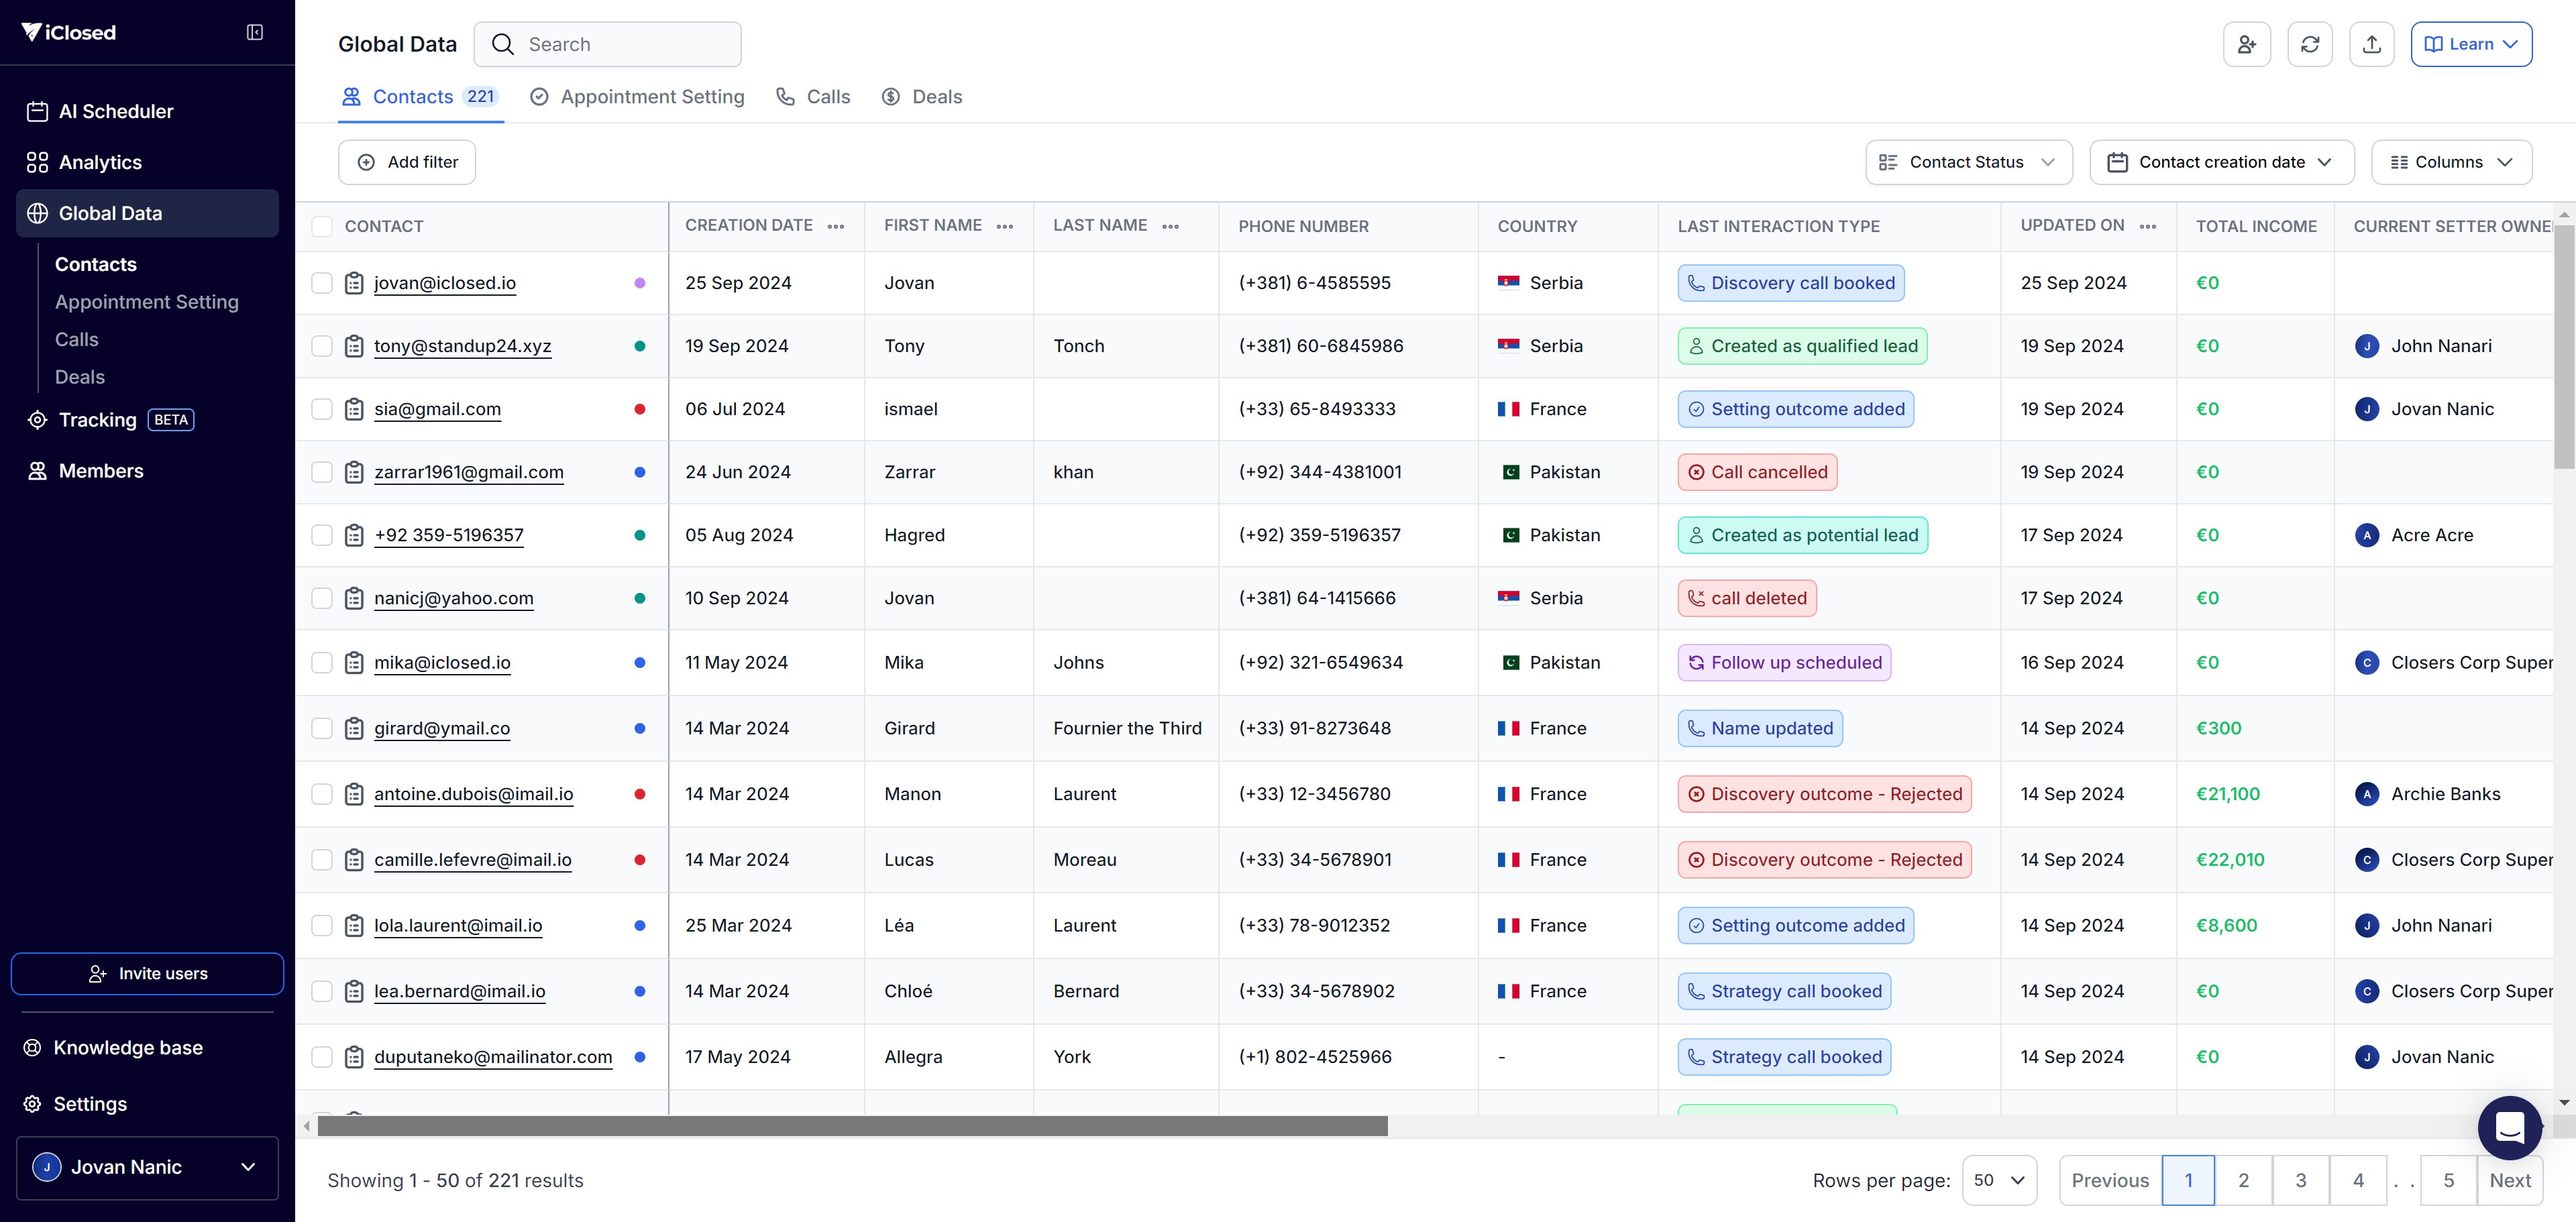Expand the Columns dropdown
The width and height of the screenshot is (2576, 1222).
[2450, 162]
